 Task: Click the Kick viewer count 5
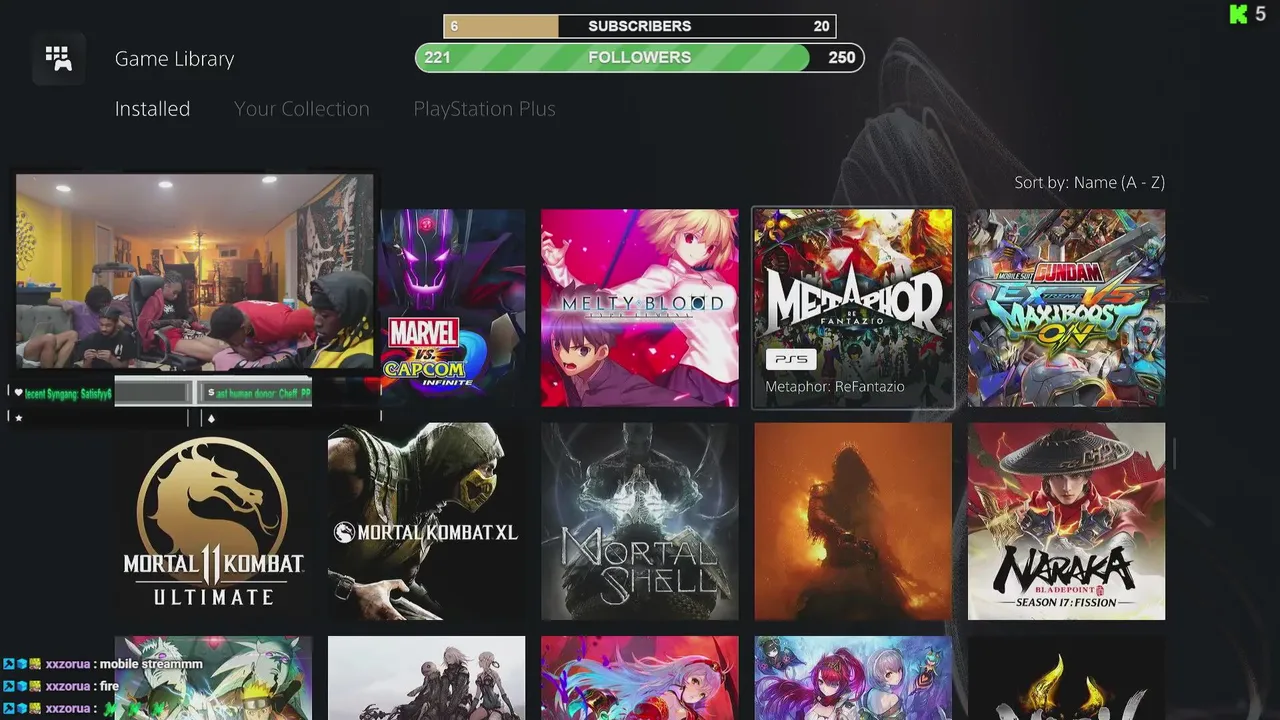pyautogui.click(x=1260, y=14)
